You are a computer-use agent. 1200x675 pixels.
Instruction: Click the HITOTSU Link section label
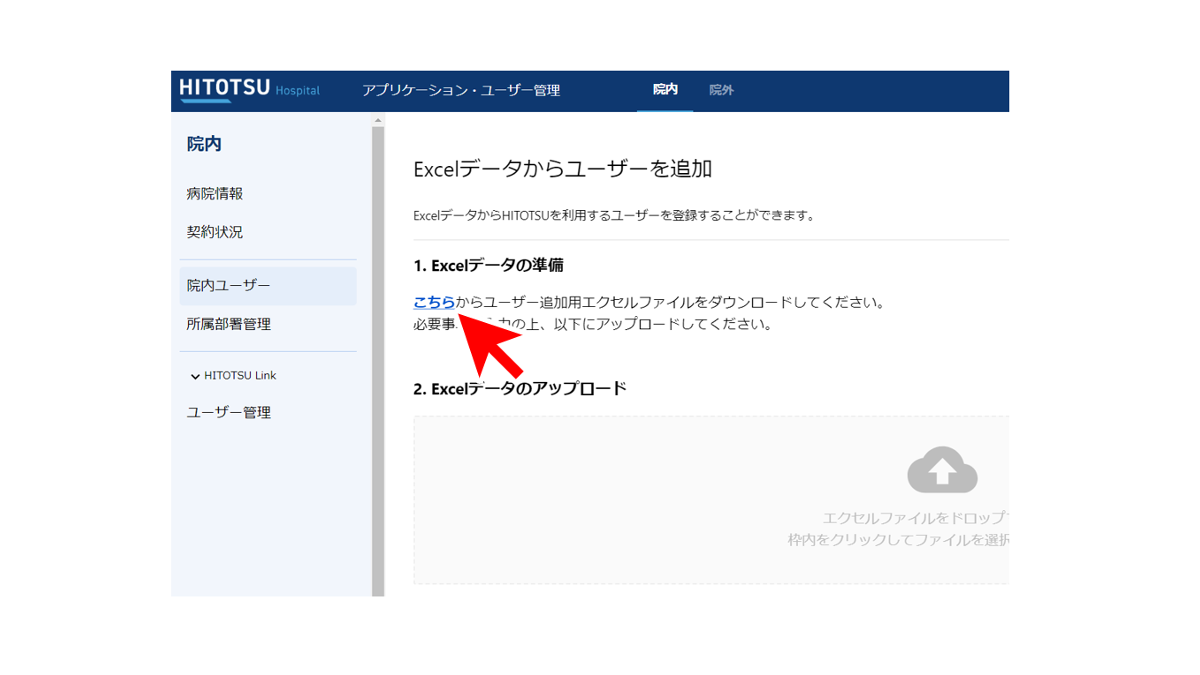(x=240, y=376)
